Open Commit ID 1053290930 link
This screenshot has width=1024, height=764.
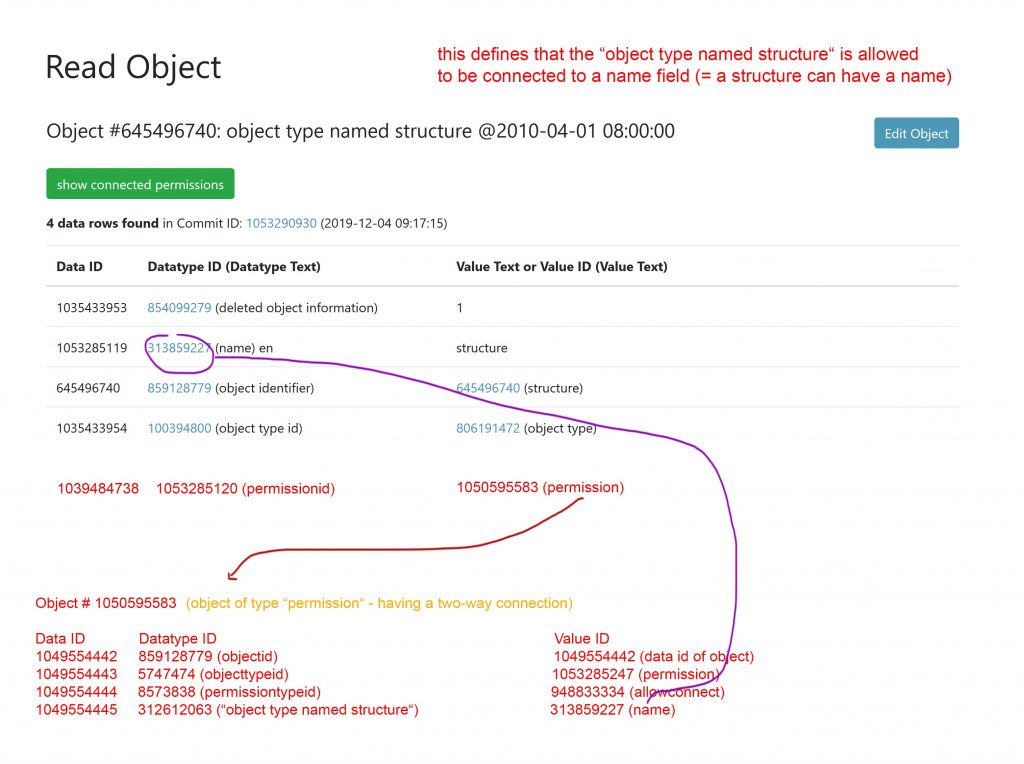pos(283,223)
